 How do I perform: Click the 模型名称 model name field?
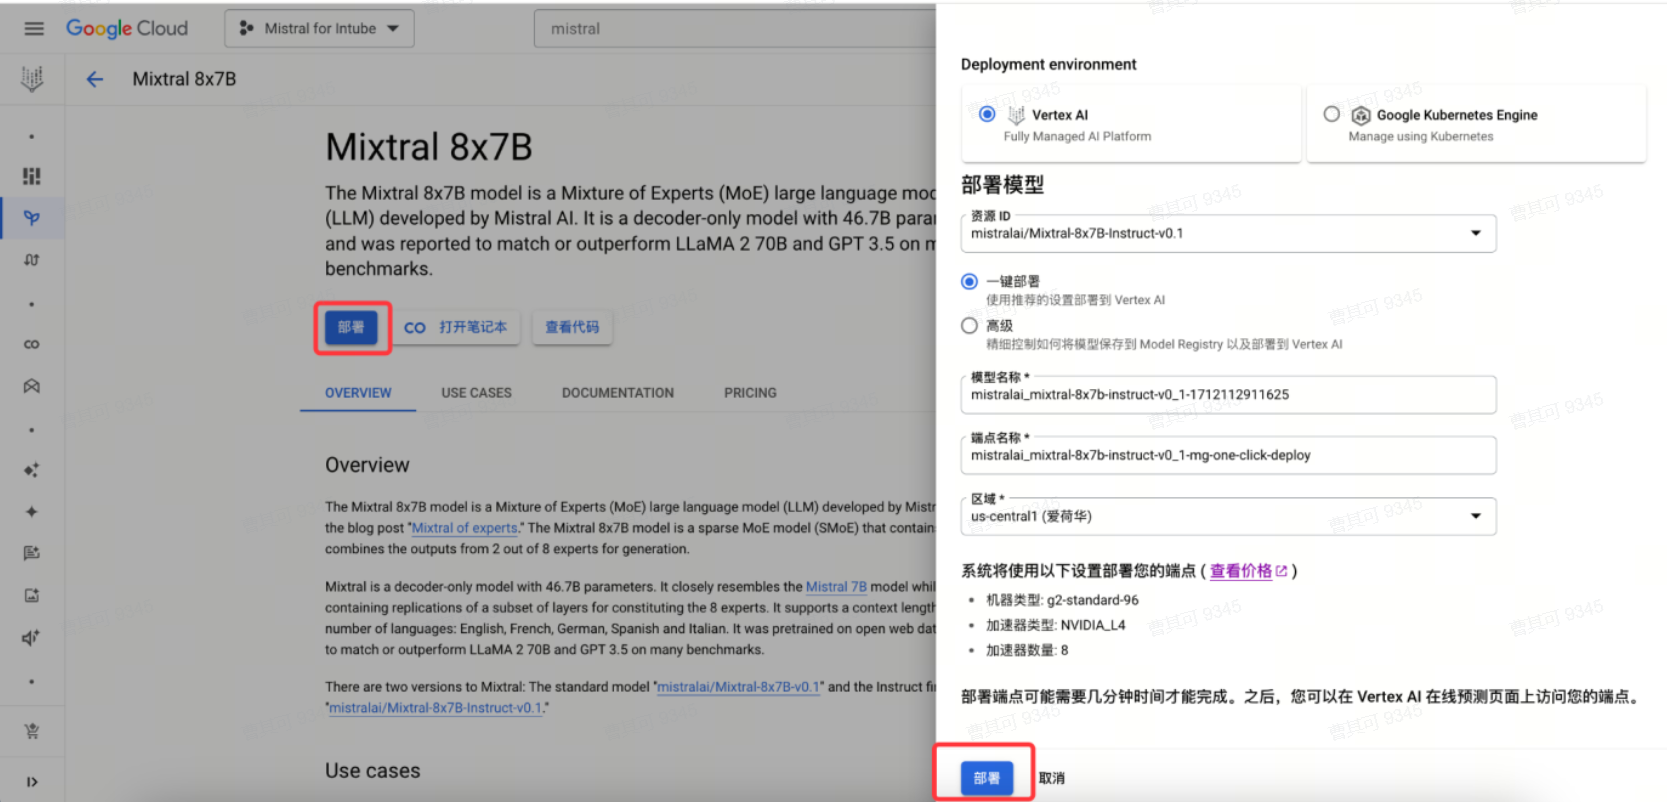[1227, 395]
